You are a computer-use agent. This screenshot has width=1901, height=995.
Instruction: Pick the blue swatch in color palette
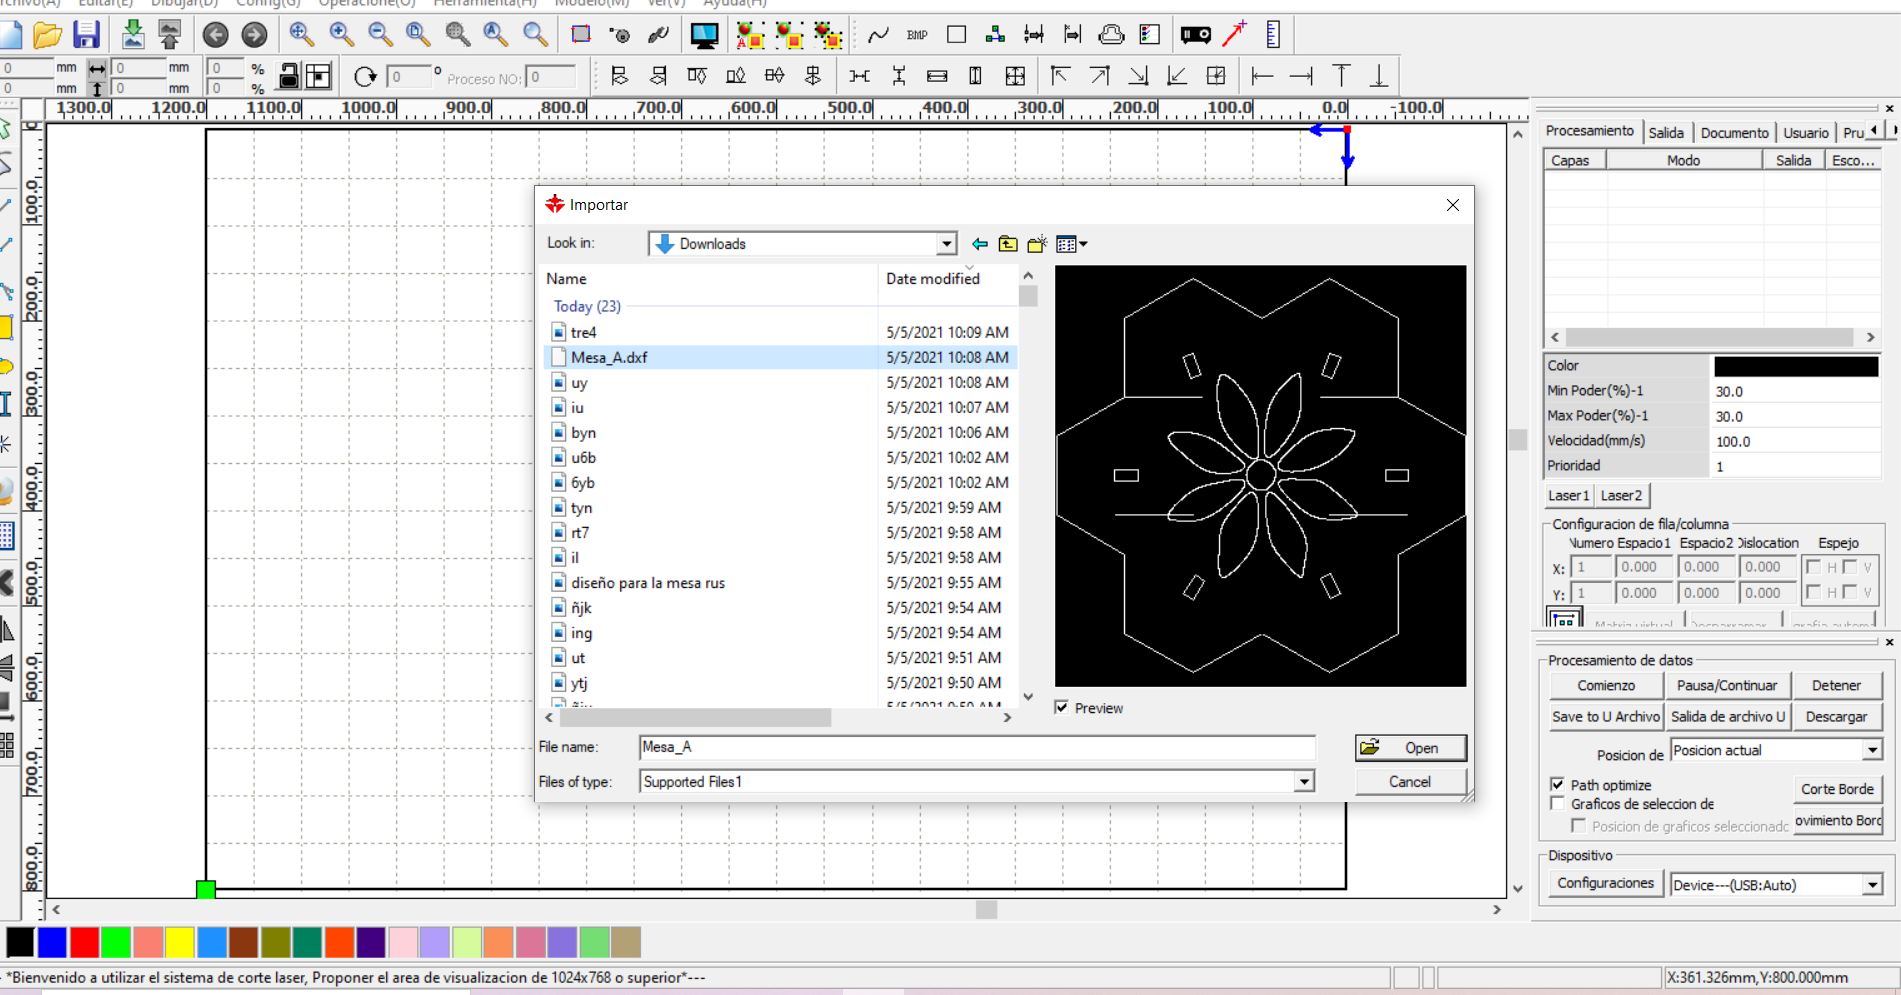click(x=52, y=942)
